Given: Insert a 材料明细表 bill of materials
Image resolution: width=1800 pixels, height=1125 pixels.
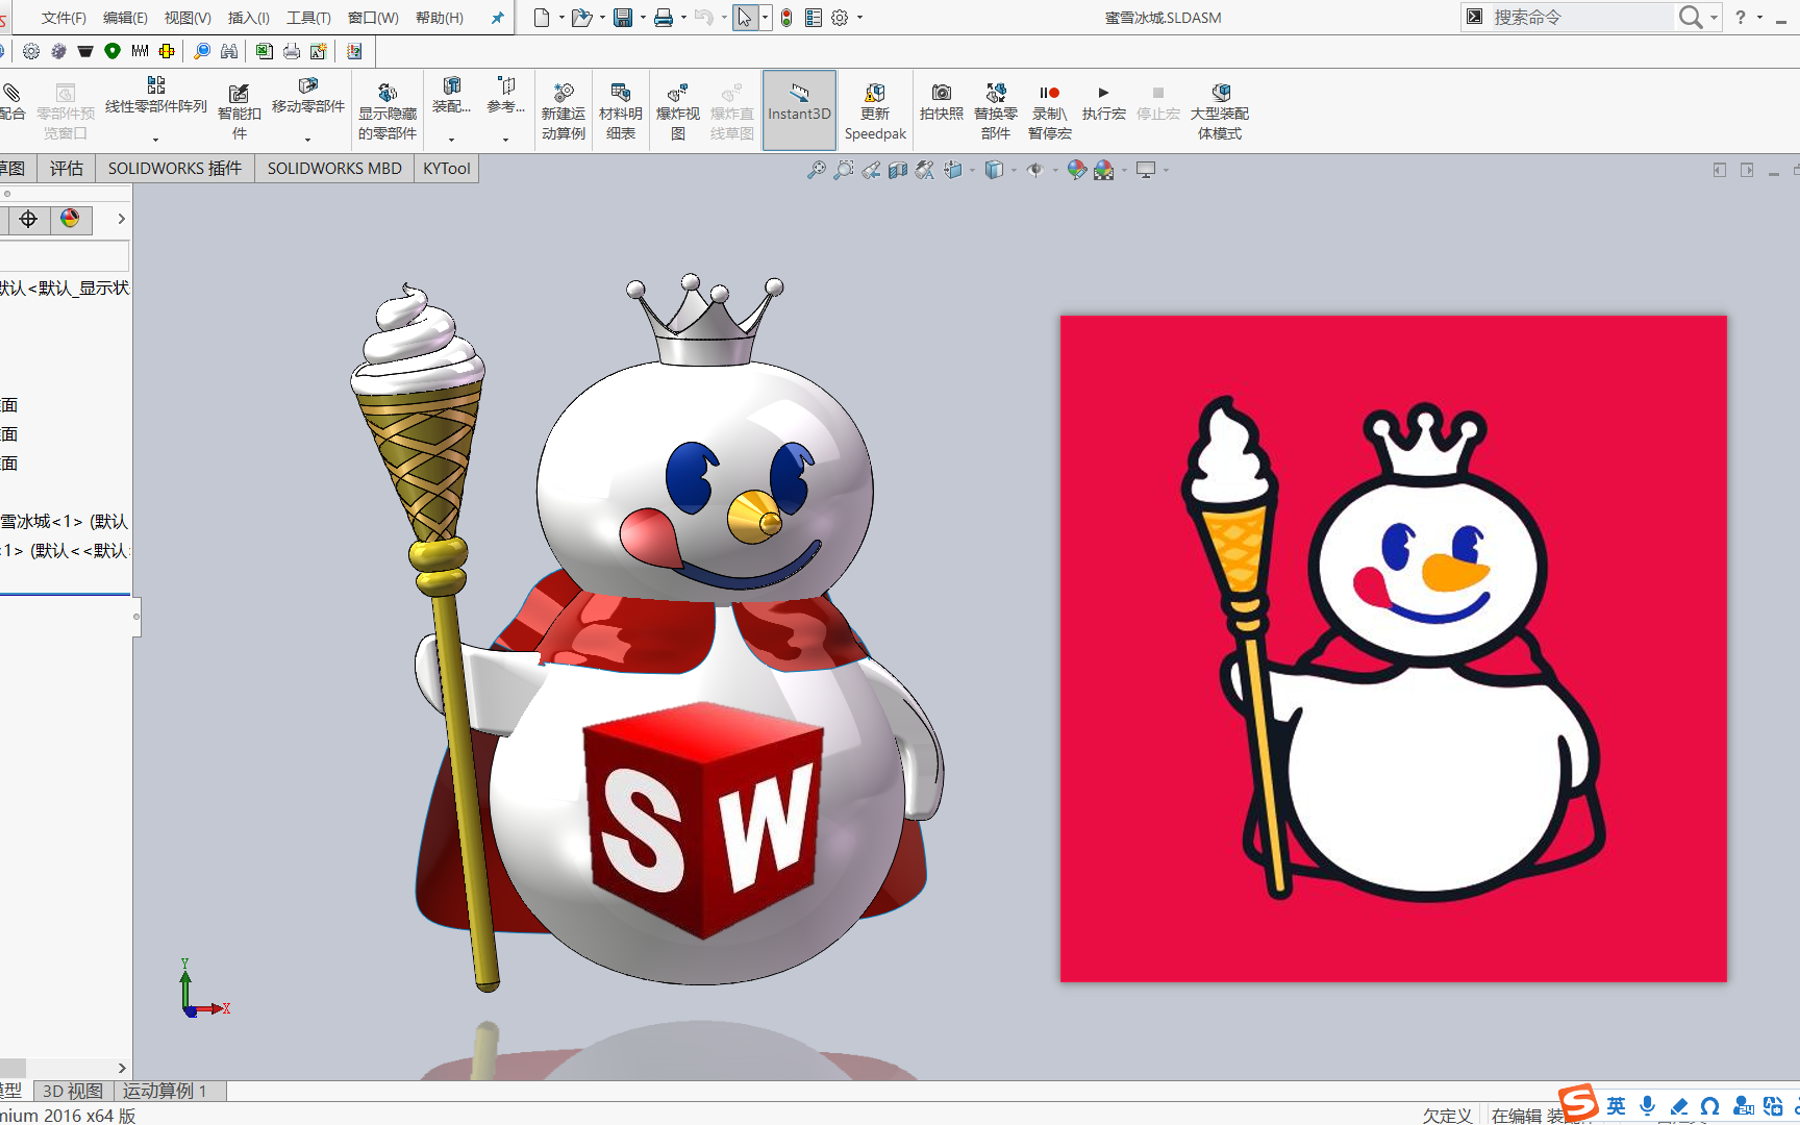Looking at the screenshot, I should [620, 110].
